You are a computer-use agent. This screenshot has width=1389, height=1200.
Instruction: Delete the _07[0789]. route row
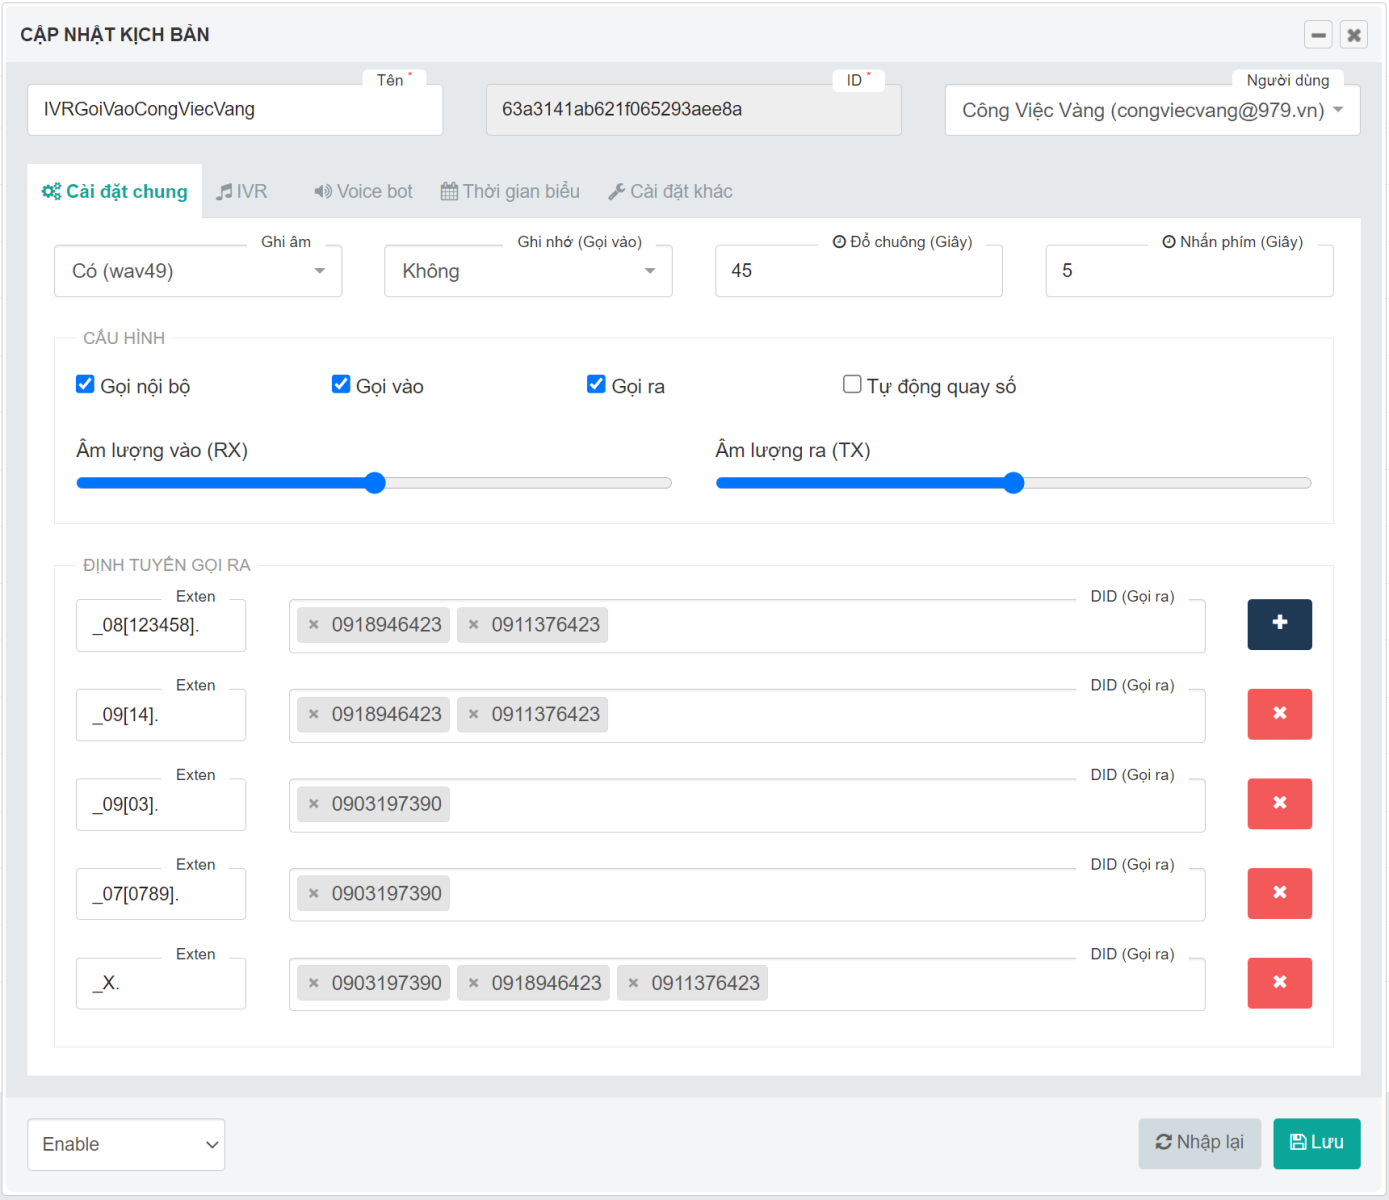(x=1279, y=893)
